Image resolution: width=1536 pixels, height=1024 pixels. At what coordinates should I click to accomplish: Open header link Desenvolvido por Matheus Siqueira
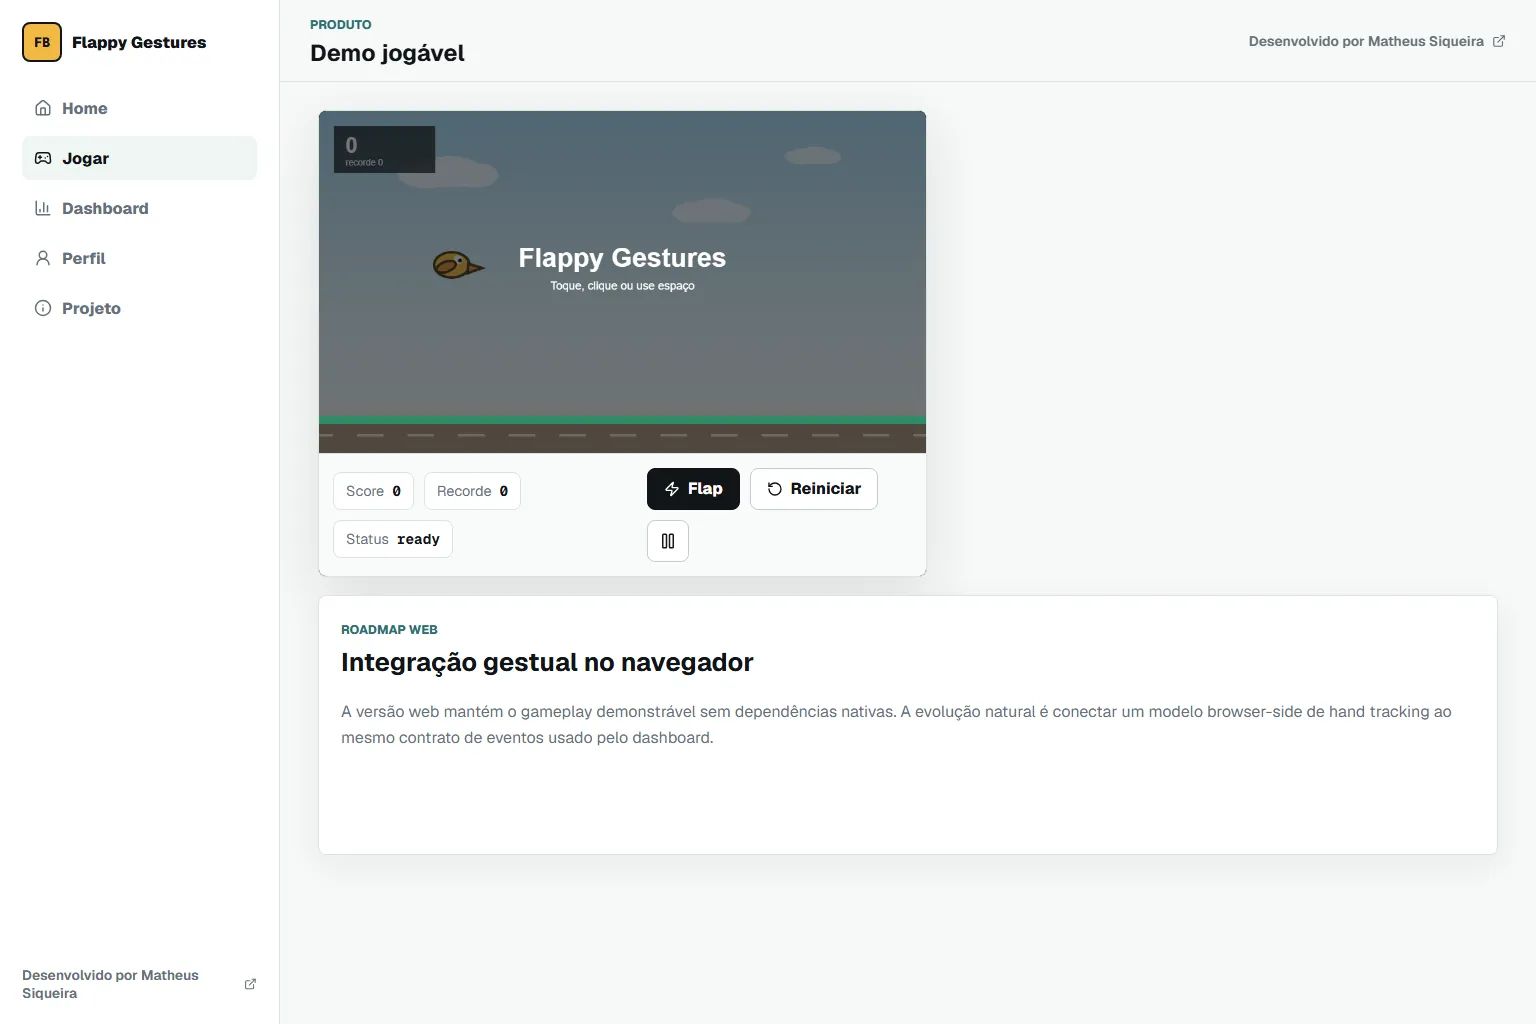tap(1377, 41)
